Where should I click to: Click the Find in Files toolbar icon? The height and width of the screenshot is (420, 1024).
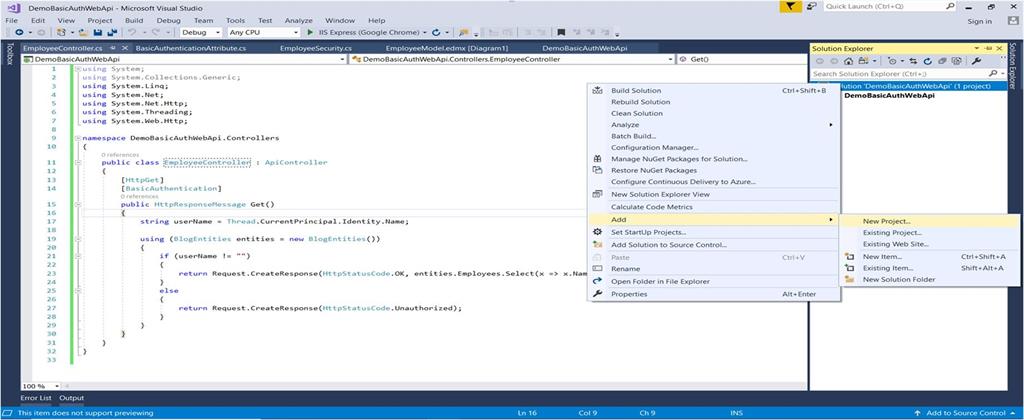(463, 32)
